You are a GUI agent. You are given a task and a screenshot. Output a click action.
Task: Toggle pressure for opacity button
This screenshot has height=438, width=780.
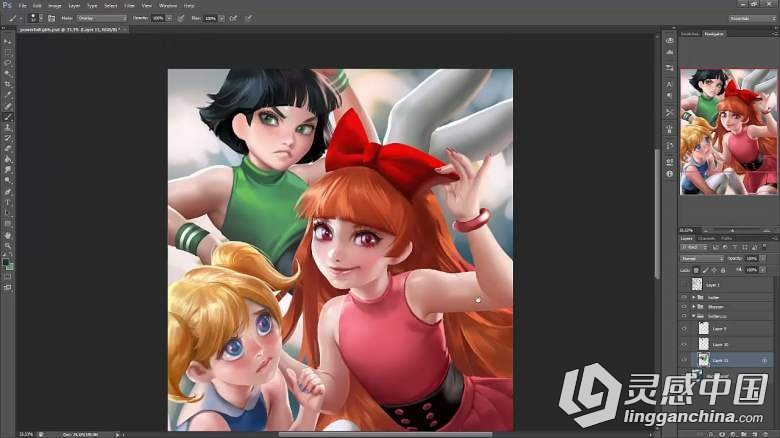coord(181,18)
